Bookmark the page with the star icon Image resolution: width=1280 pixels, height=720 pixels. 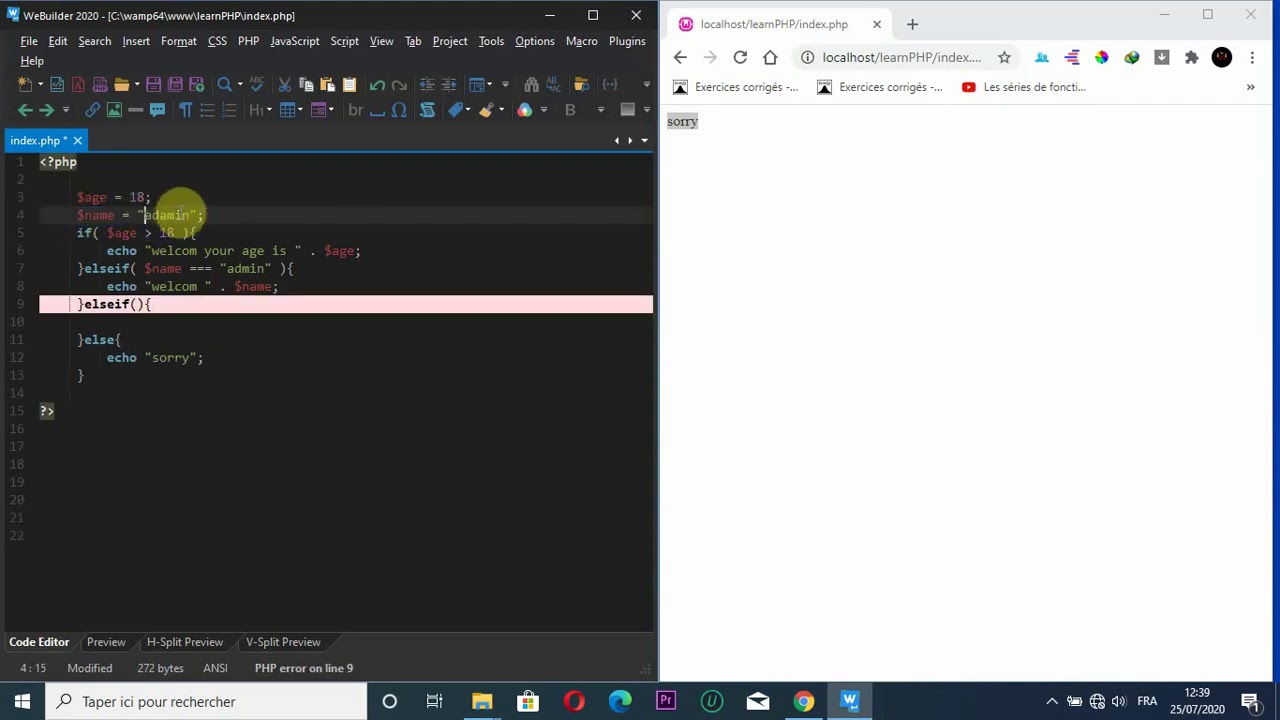coord(1004,57)
